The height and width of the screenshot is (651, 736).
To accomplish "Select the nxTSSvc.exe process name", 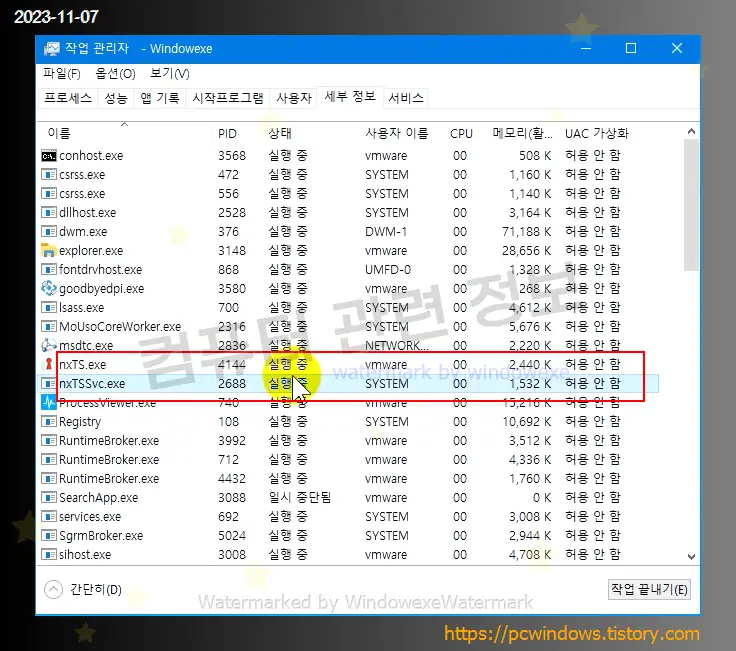I will pyautogui.click(x=92, y=383).
